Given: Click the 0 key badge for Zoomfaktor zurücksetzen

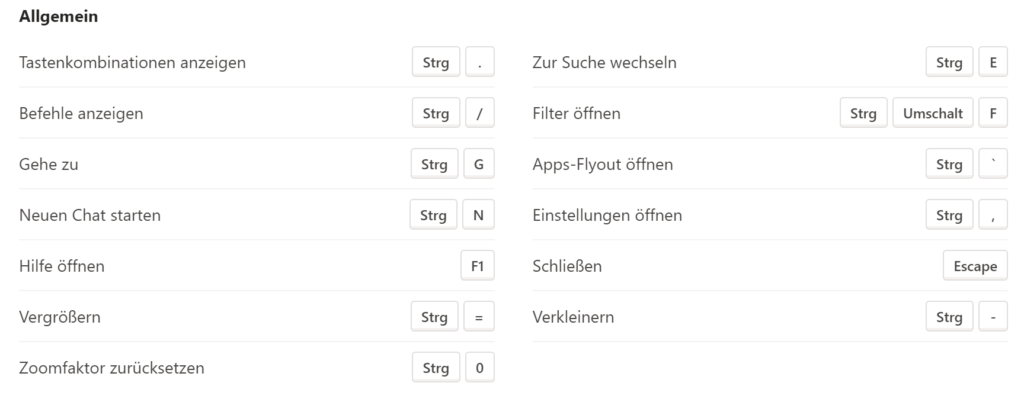Looking at the screenshot, I should coord(479,368).
